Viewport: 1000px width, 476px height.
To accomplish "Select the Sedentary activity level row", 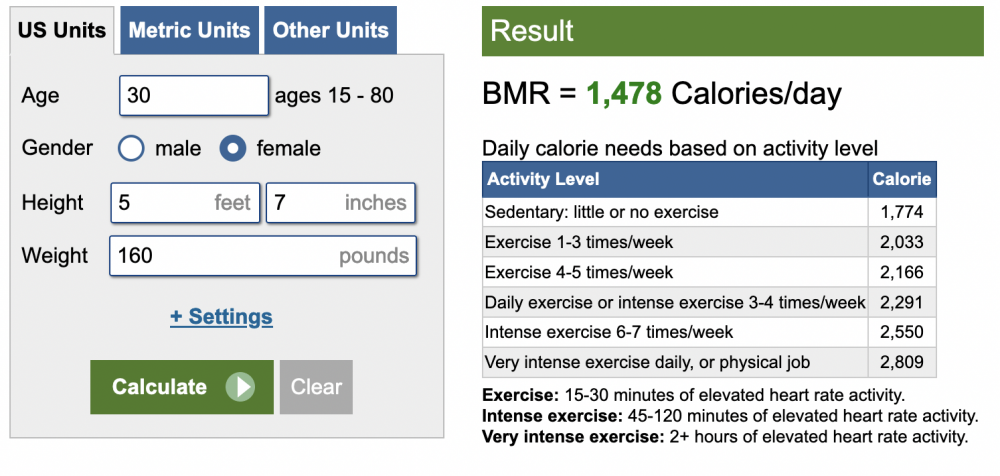I will click(x=709, y=212).
